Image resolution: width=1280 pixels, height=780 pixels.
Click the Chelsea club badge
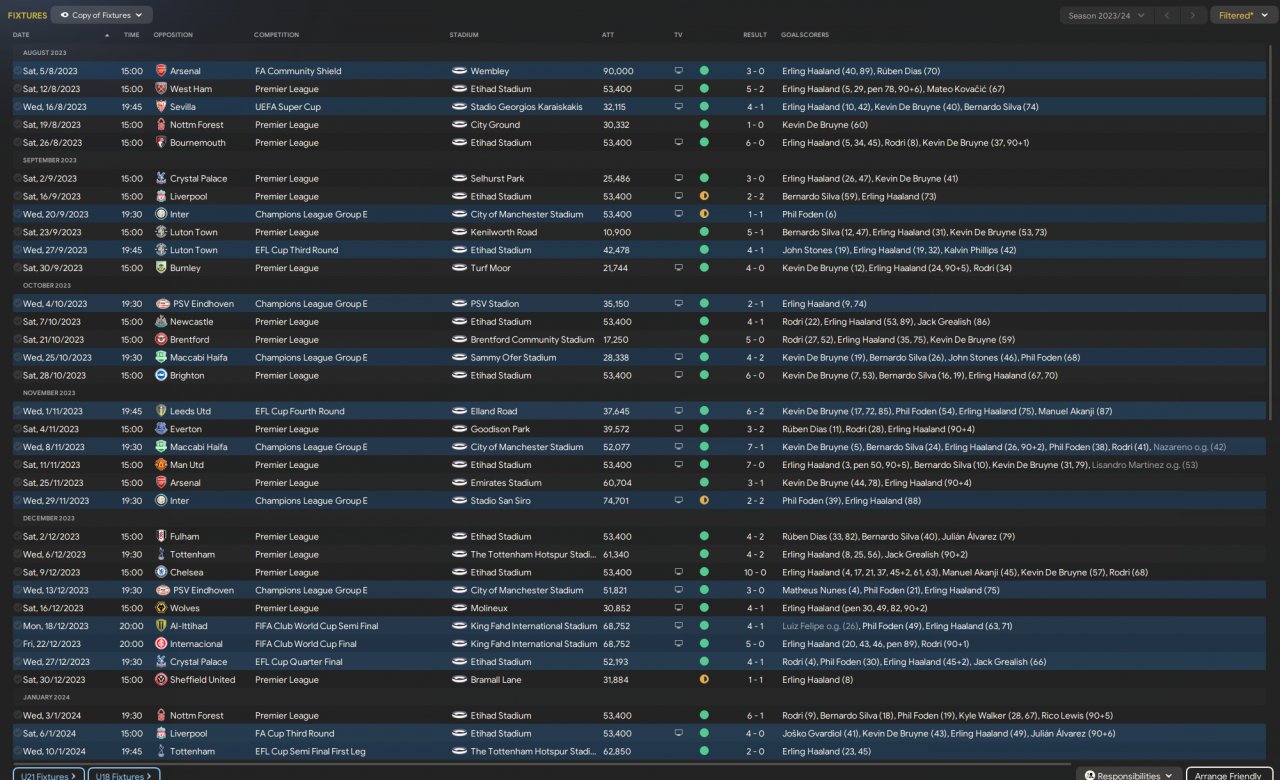161,573
